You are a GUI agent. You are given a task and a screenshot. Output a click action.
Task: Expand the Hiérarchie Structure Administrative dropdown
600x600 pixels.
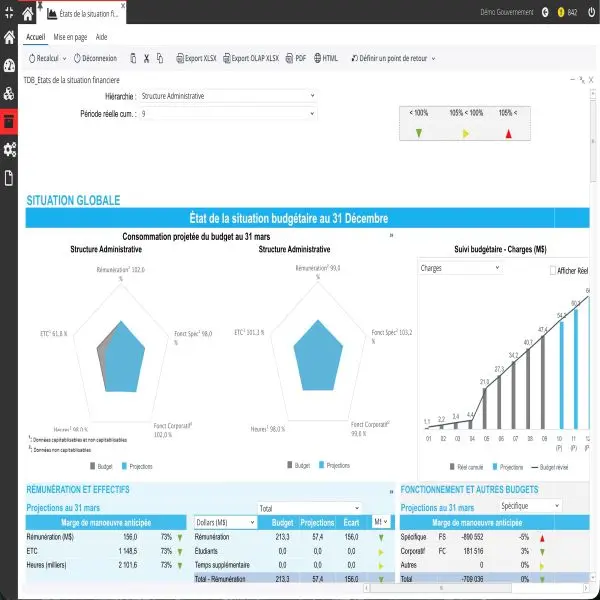click(x=228, y=96)
